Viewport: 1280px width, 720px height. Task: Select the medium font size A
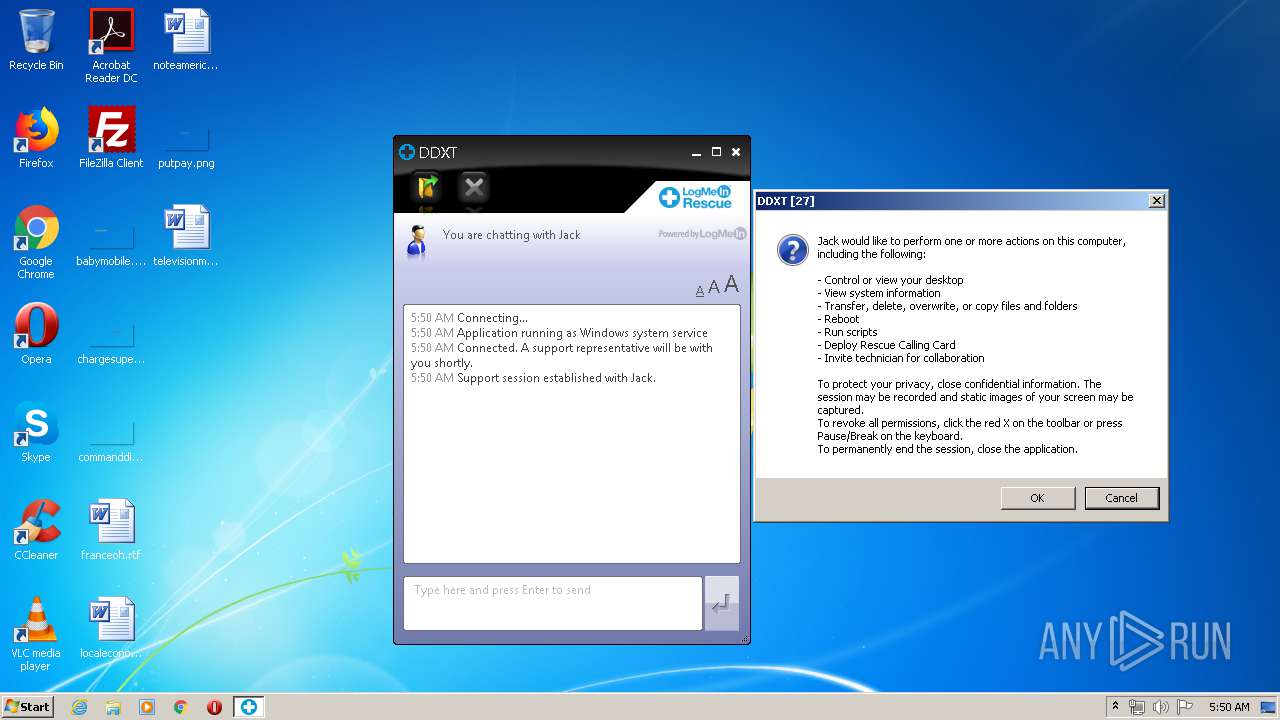click(x=714, y=288)
